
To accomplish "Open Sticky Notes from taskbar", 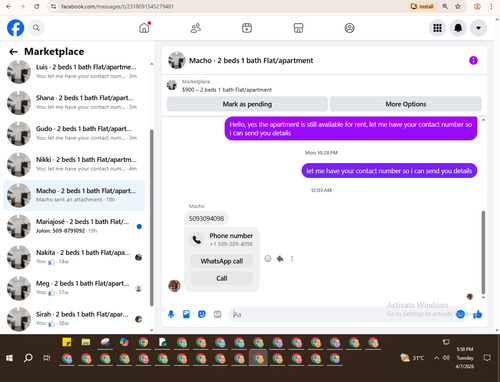I will click(67, 342).
